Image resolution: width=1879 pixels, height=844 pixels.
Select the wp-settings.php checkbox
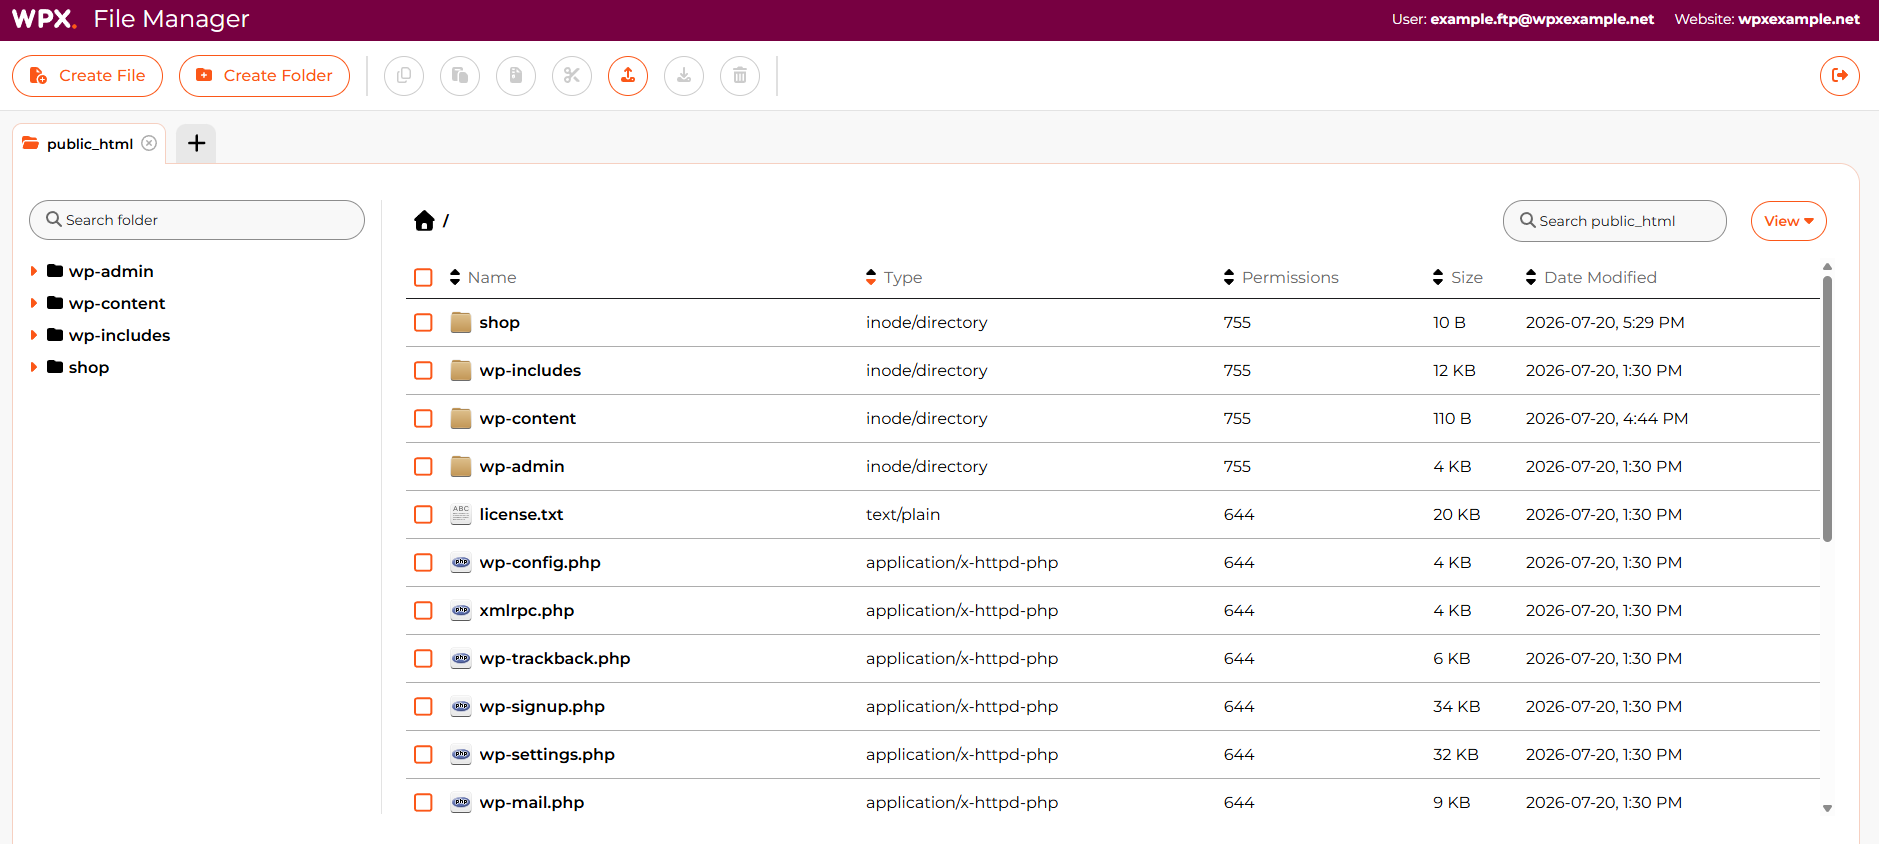pos(424,754)
